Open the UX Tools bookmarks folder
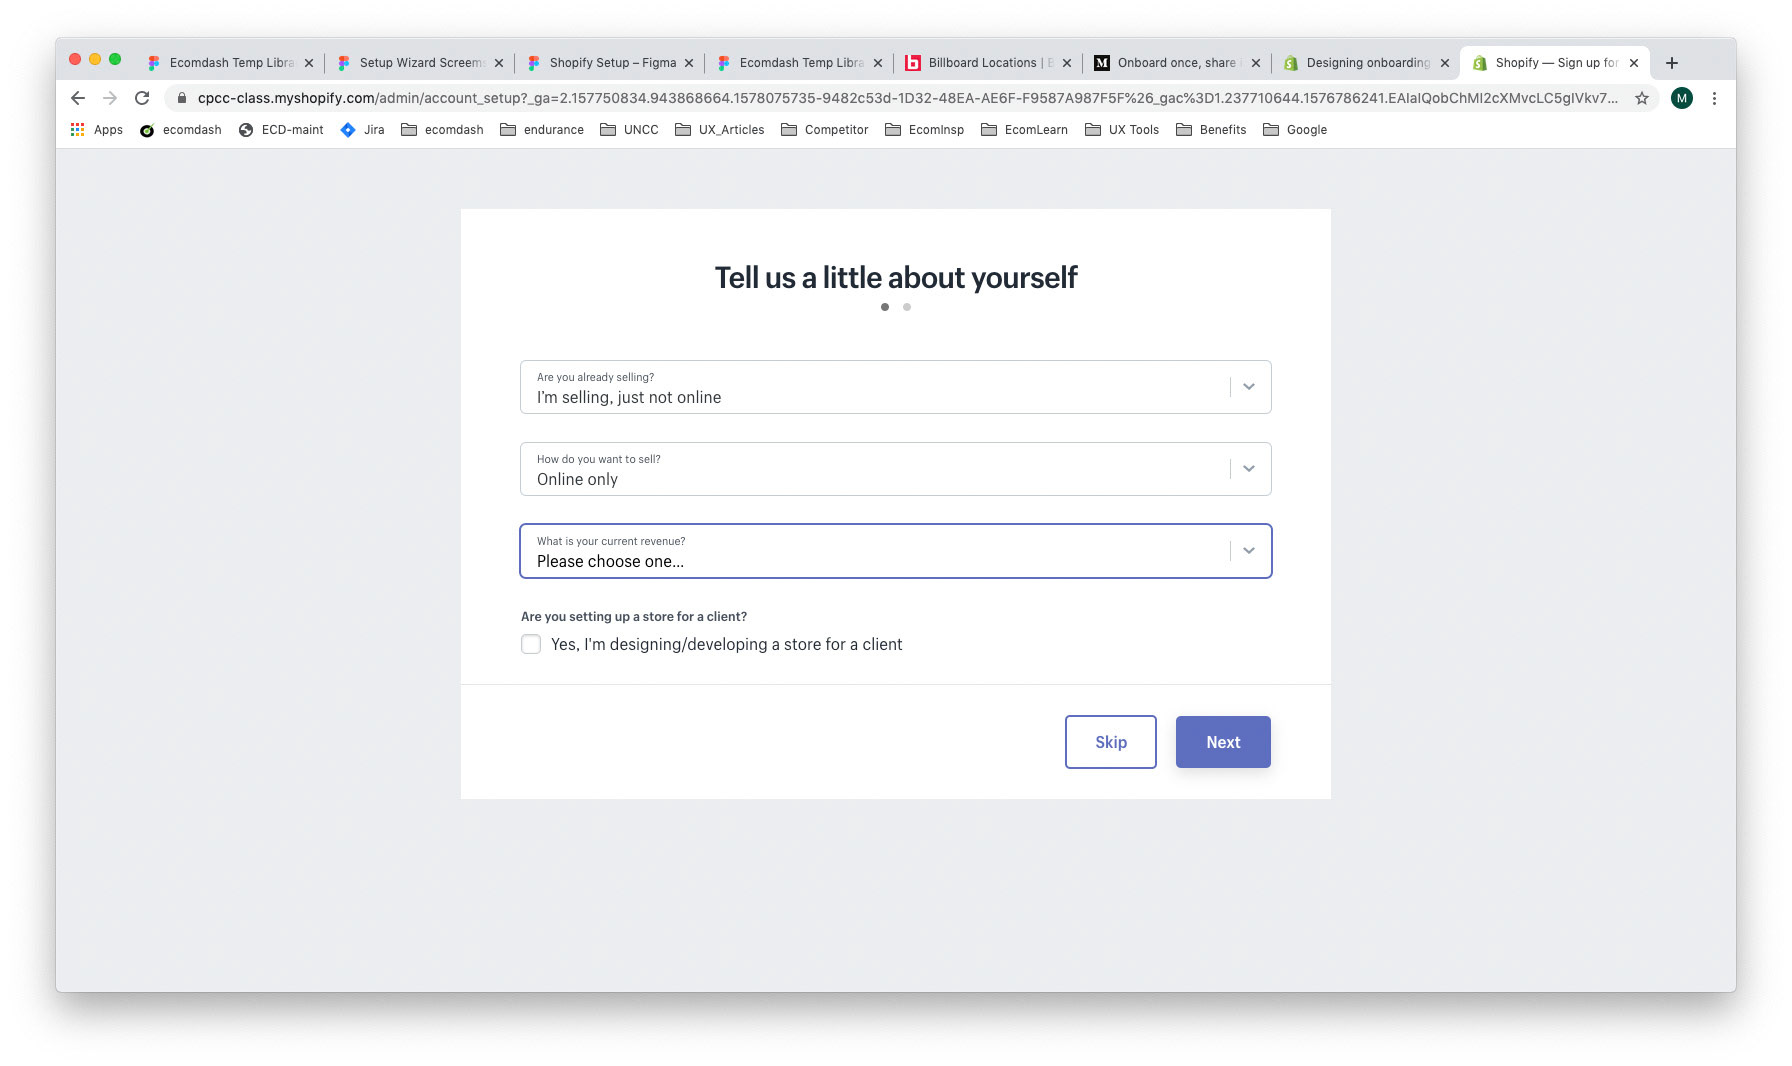Screen dimensions: 1792x1066 (x=1122, y=130)
